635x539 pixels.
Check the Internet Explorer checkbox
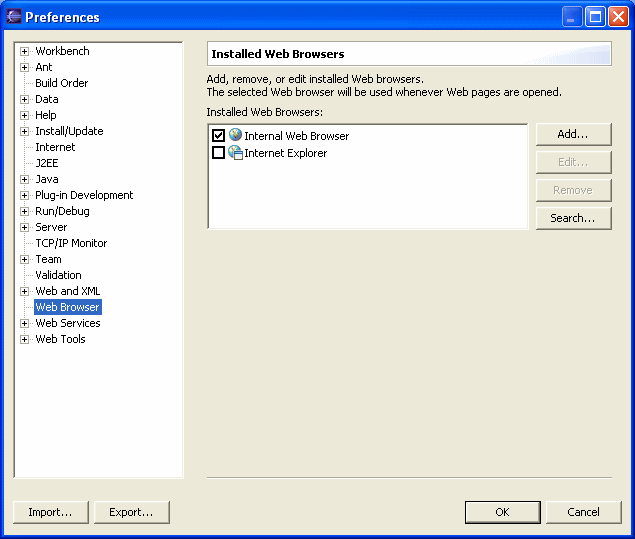(x=218, y=153)
